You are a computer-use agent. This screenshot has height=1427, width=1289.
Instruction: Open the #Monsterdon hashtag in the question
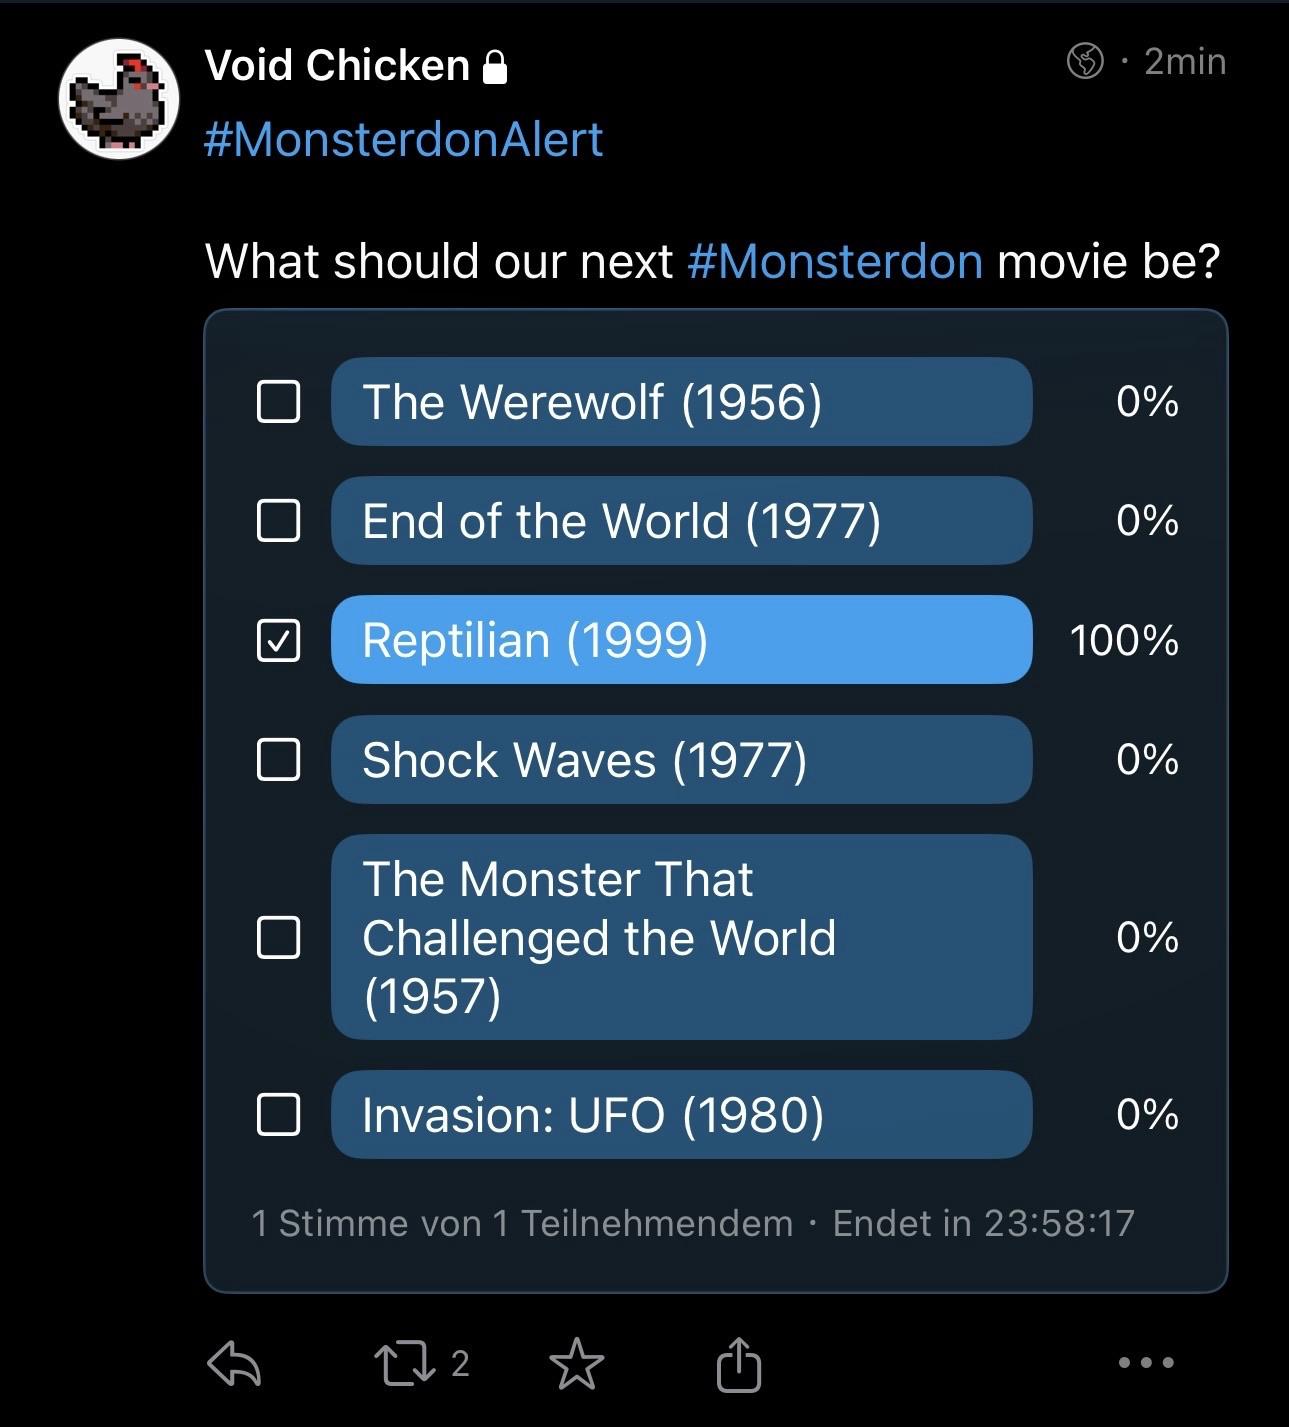834,261
